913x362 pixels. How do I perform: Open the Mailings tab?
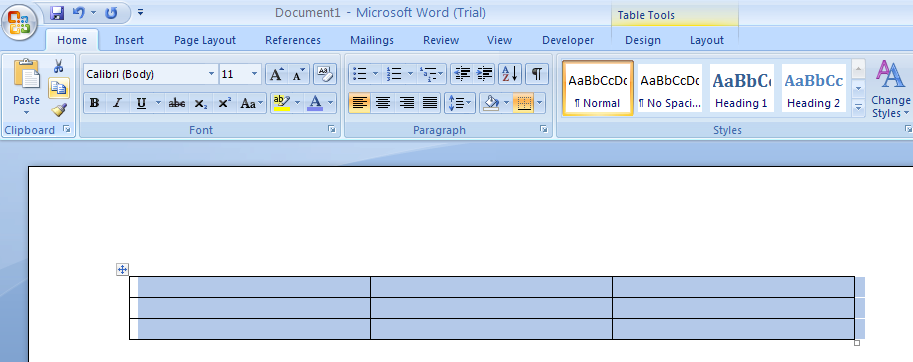pos(372,40)
